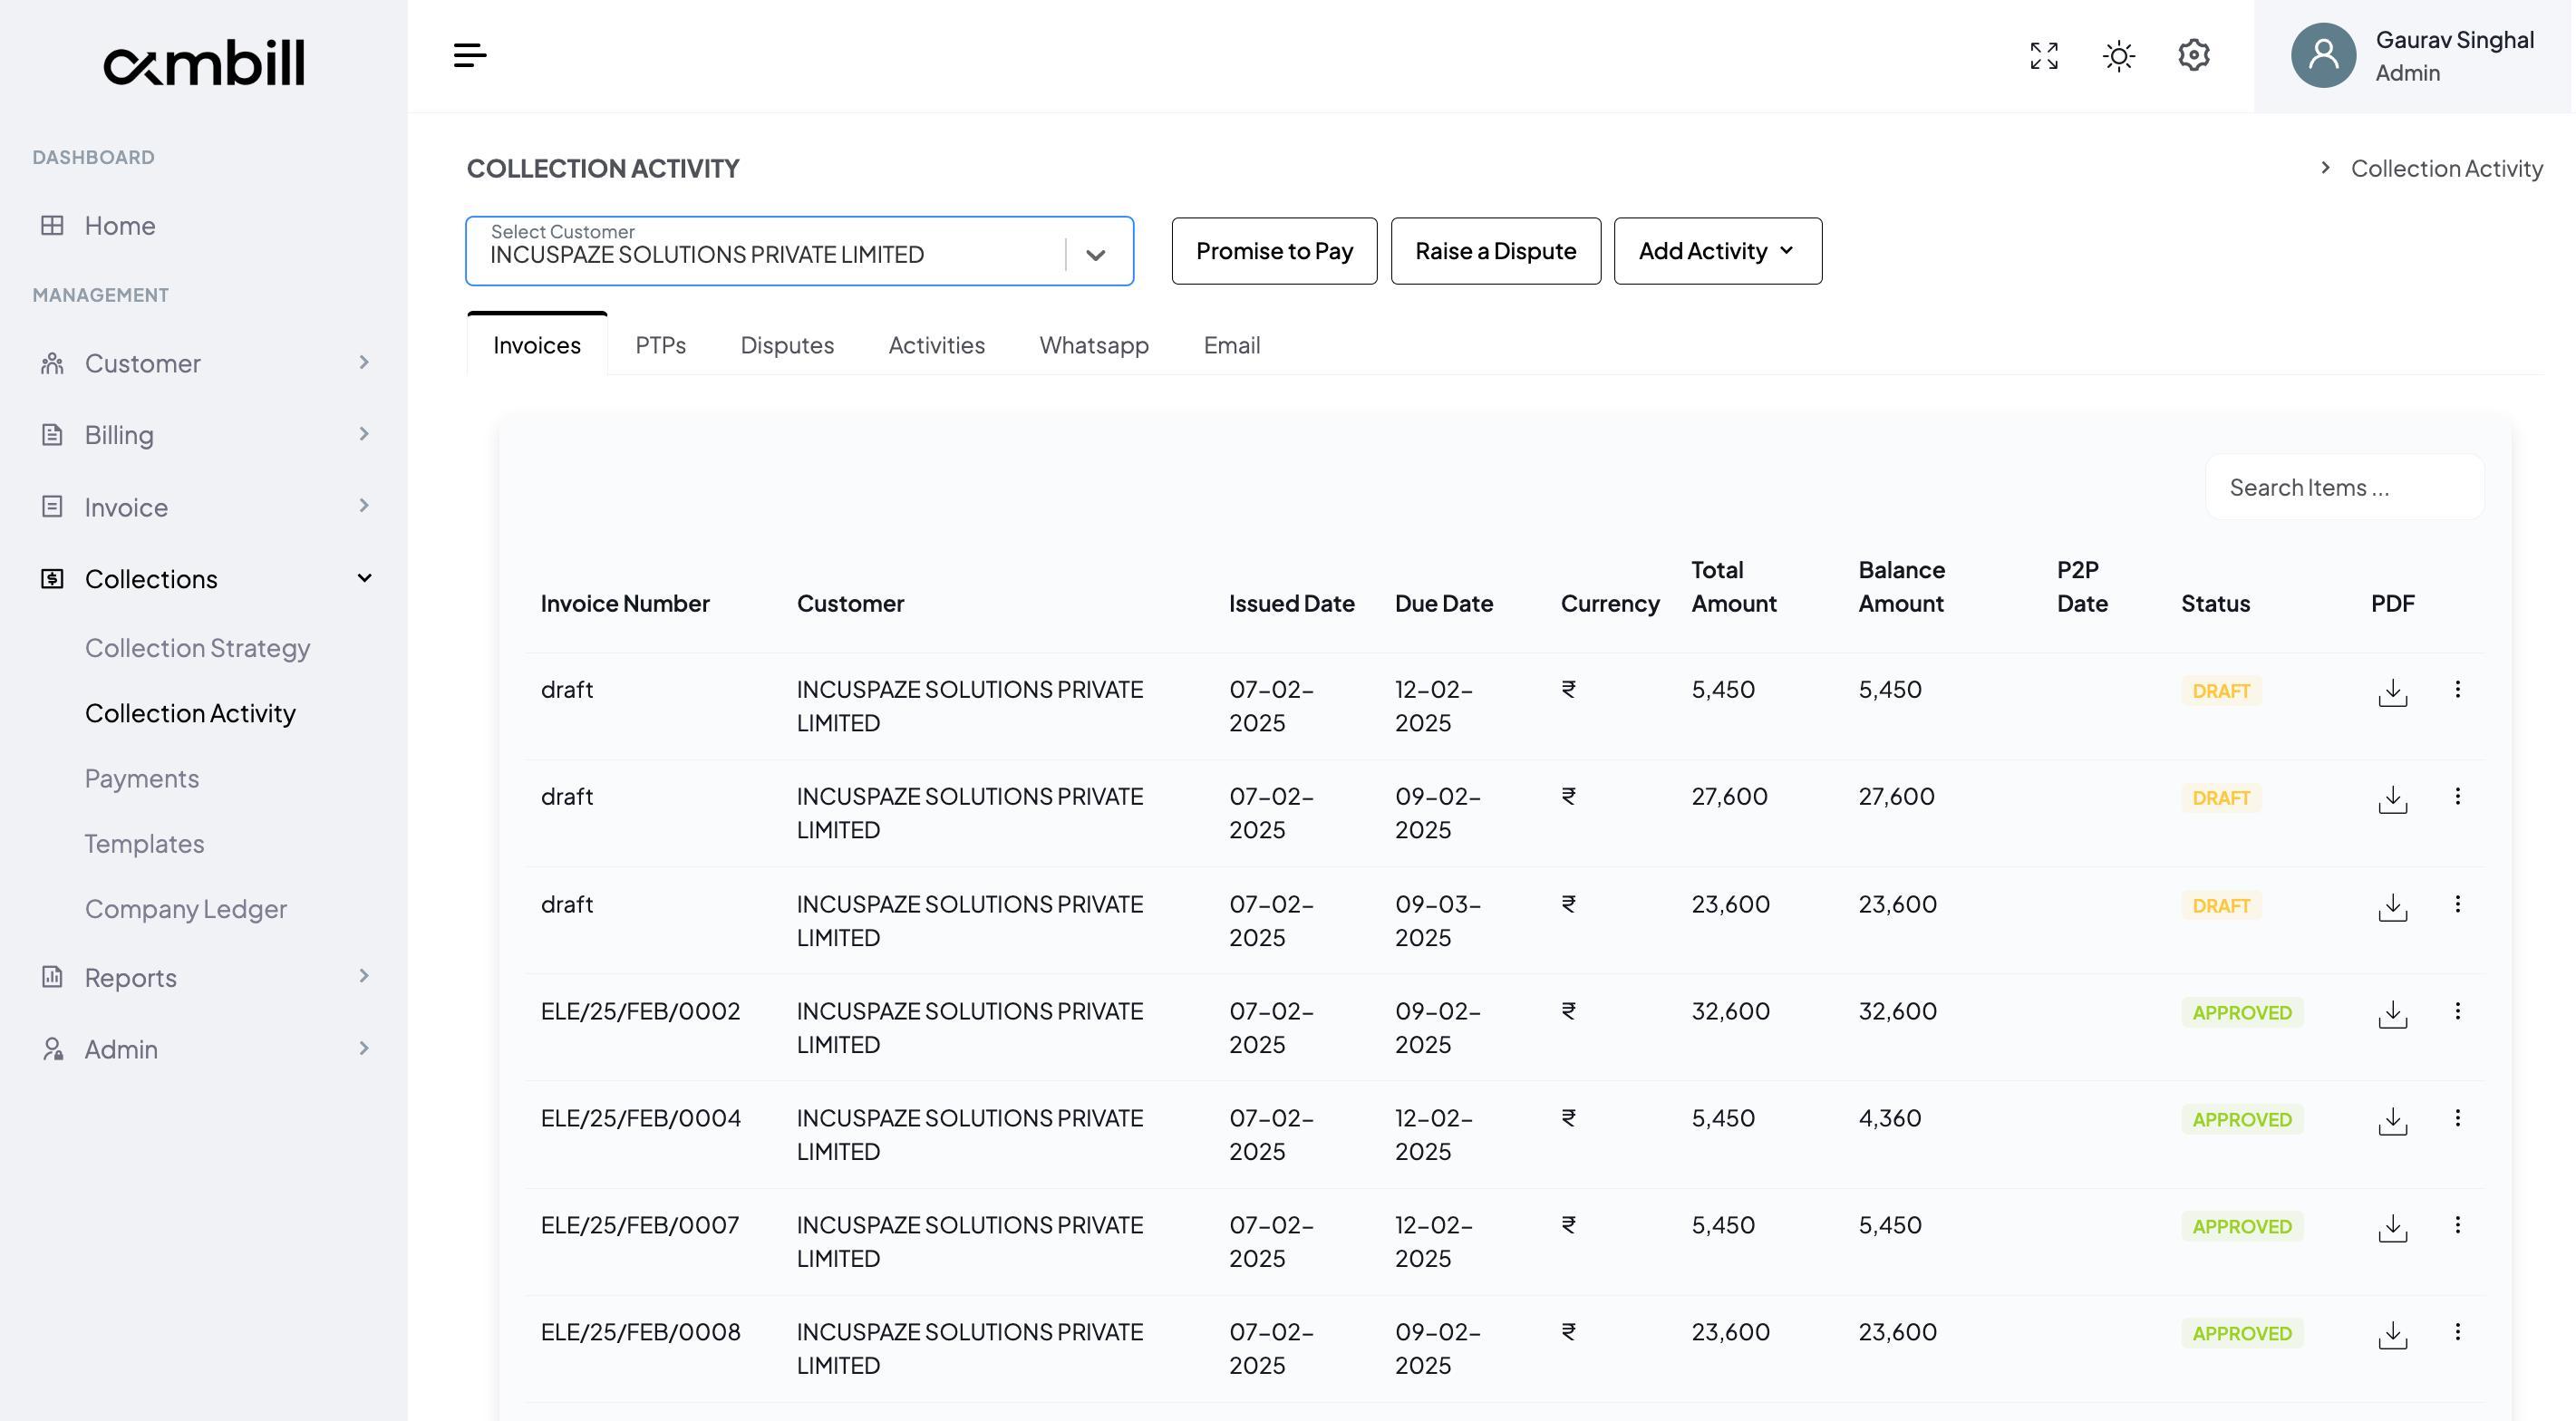Image resolution: width=2576 pixels, height=1421 pixels.
Task: Click the user avatar for Gaurav Singhal
Action: 2322,55
